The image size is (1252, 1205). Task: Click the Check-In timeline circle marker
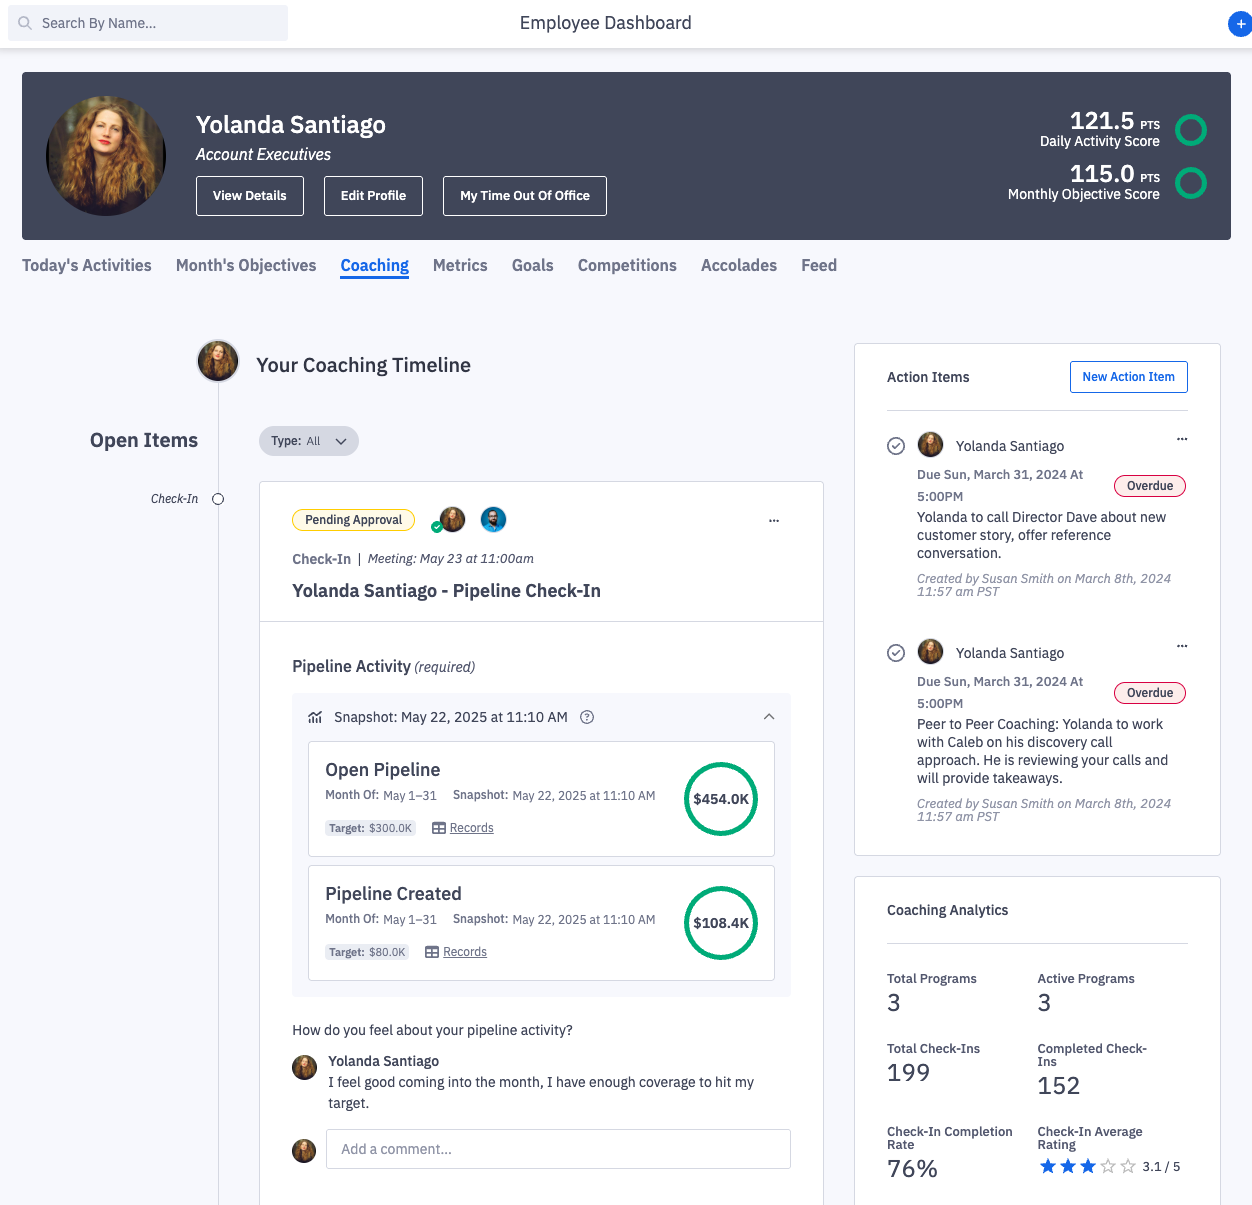click(218, 499)
